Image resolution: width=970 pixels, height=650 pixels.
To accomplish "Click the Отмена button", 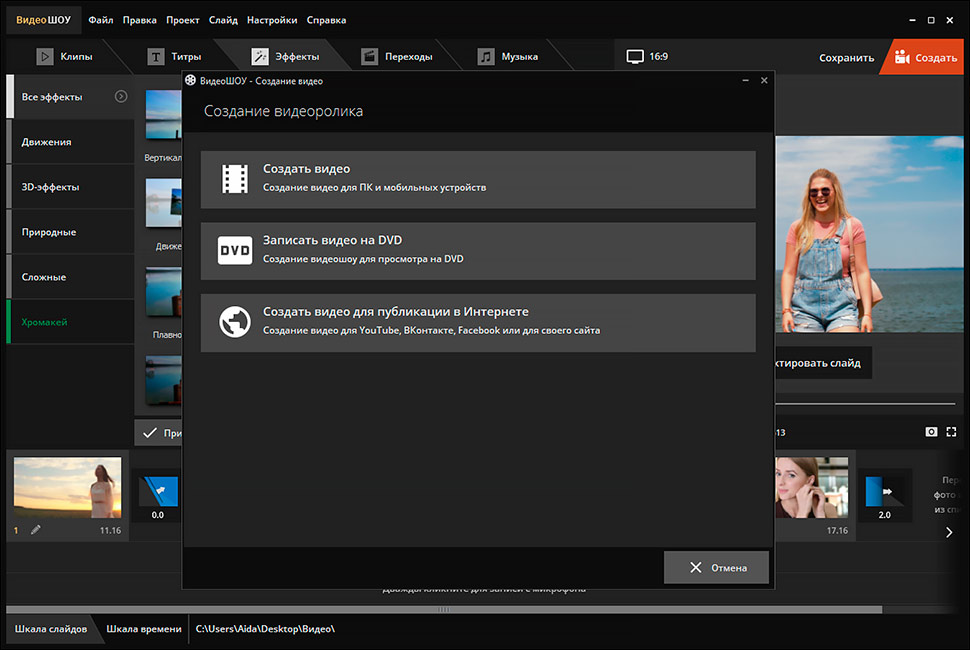I will pyautogui.click(x=716, y=567).
